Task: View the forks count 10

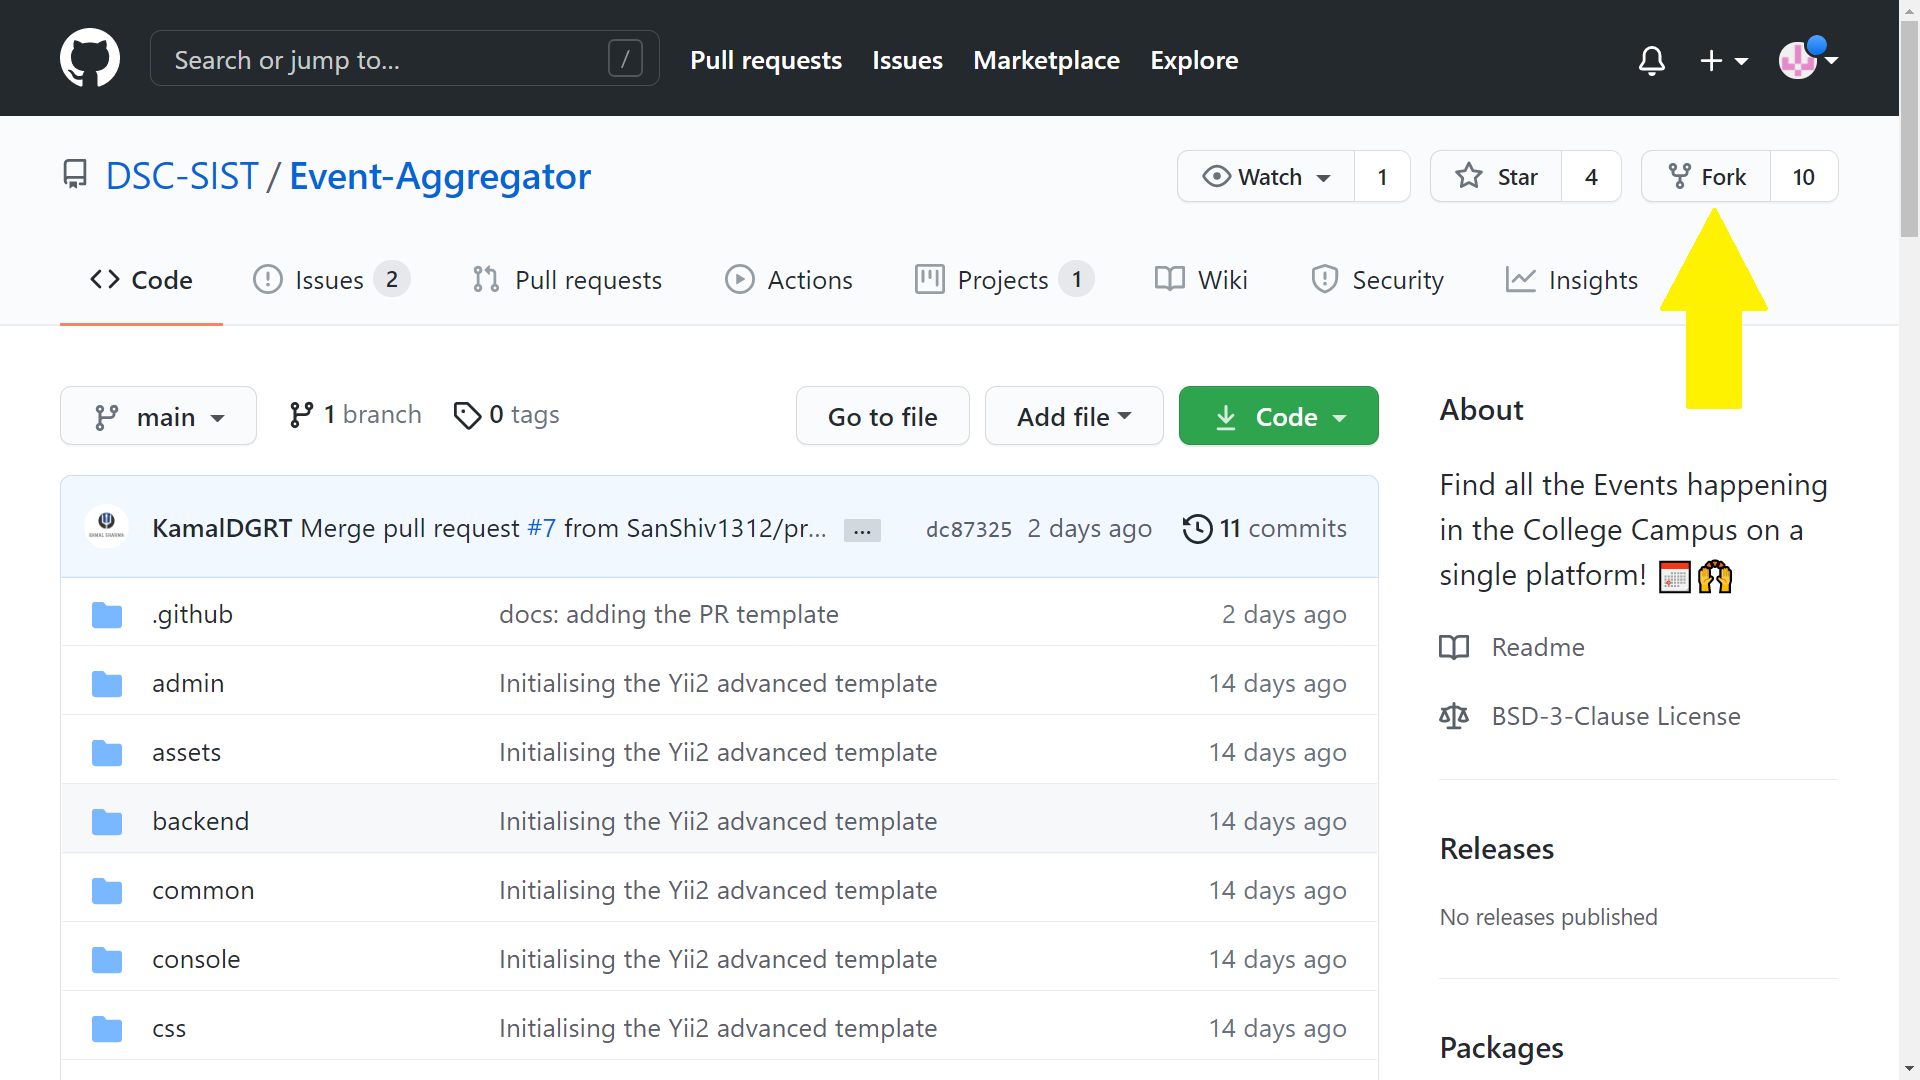Action: pos(1803,176)
